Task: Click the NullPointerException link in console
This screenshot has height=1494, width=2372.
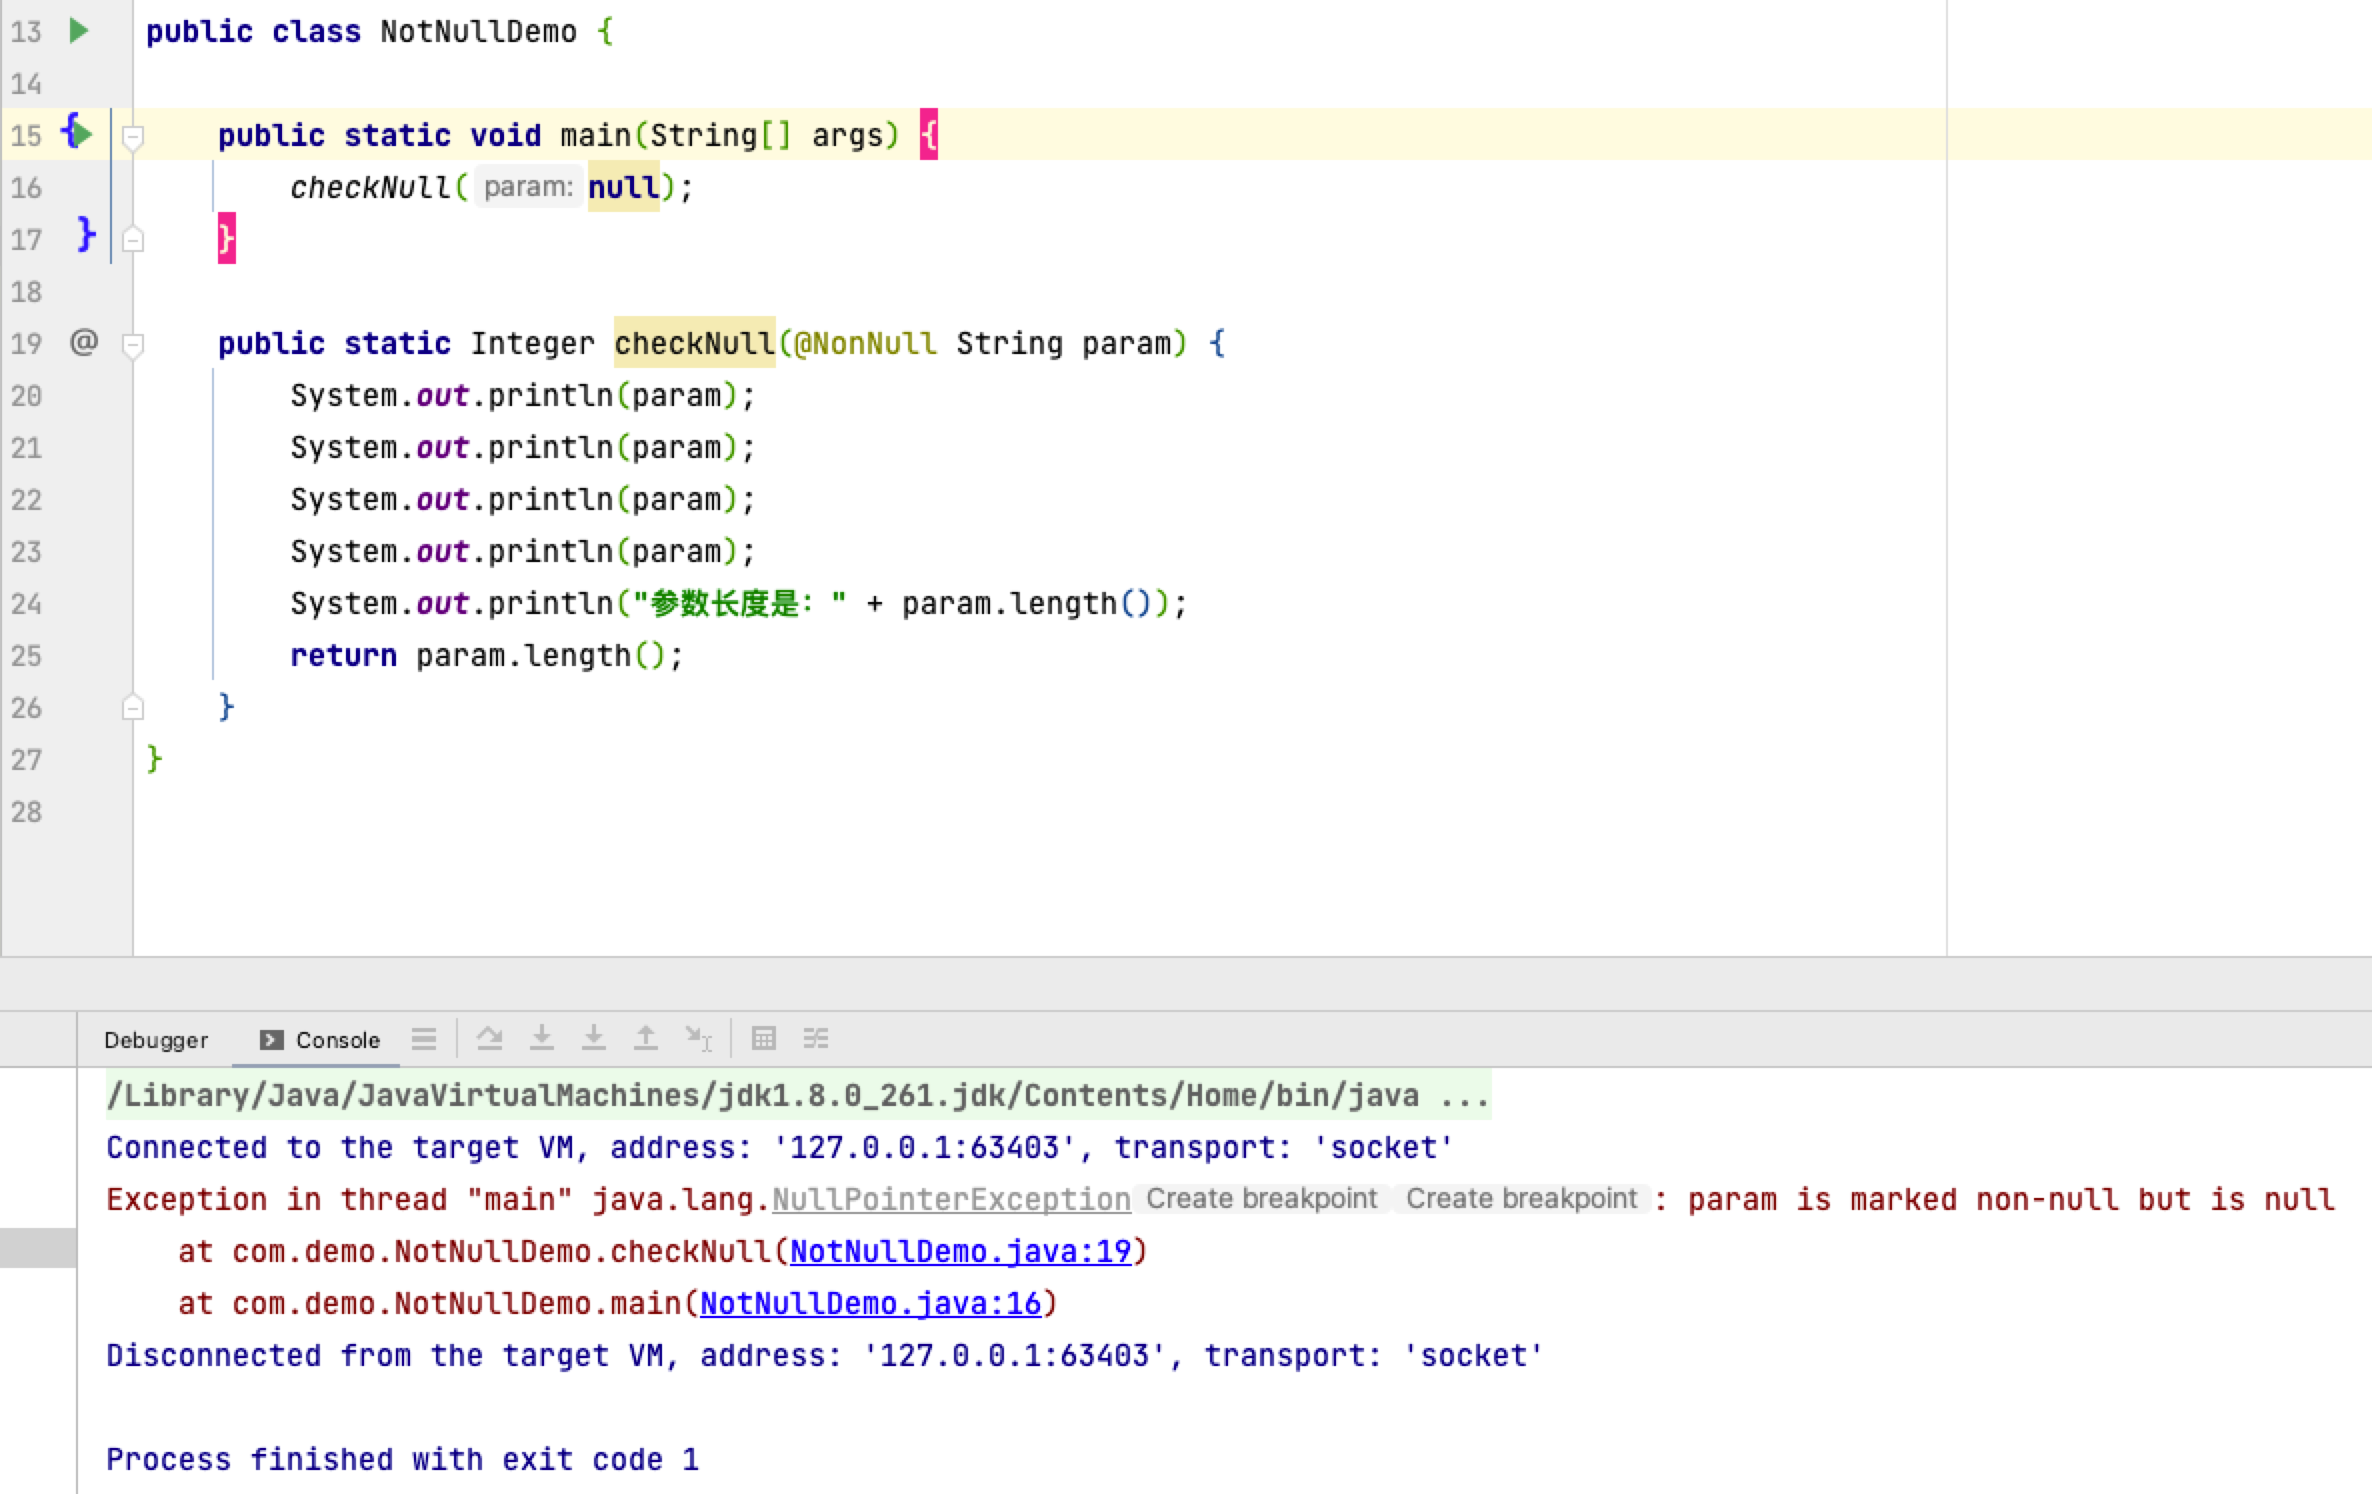Action: (x=951, y=1199)
